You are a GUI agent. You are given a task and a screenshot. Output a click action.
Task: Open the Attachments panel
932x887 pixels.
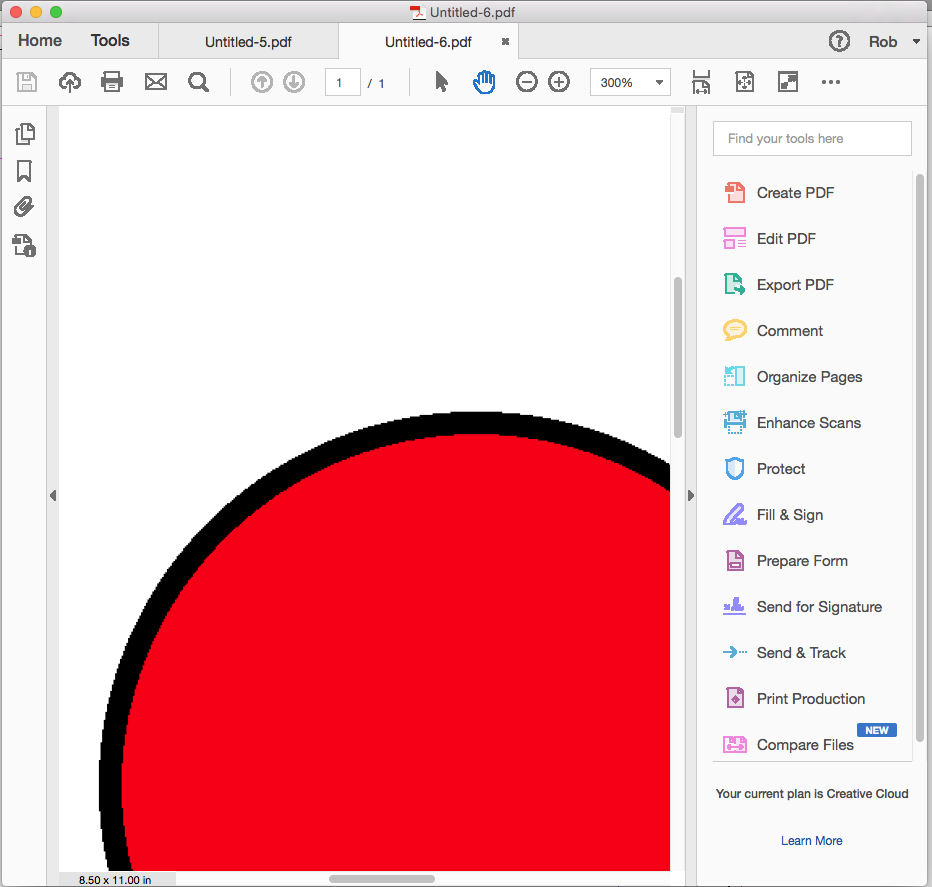tap(25, 207)
